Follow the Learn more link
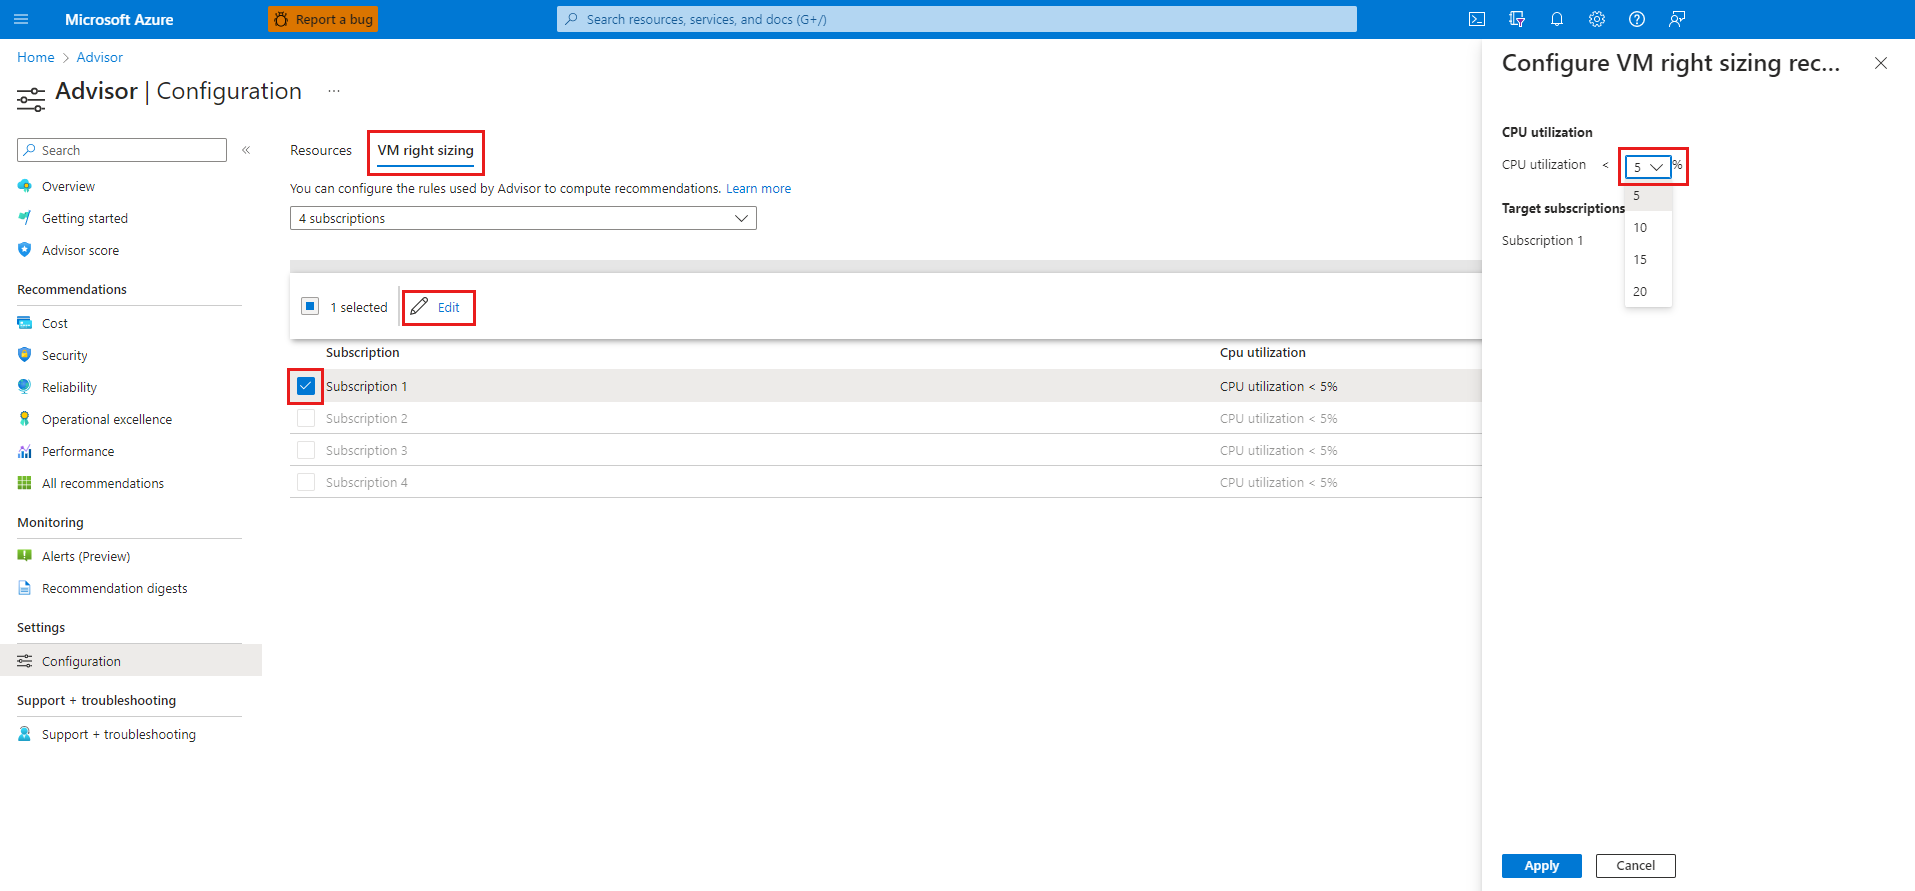The width and height of the screenshot is (1915, 891). click(758, 188)
